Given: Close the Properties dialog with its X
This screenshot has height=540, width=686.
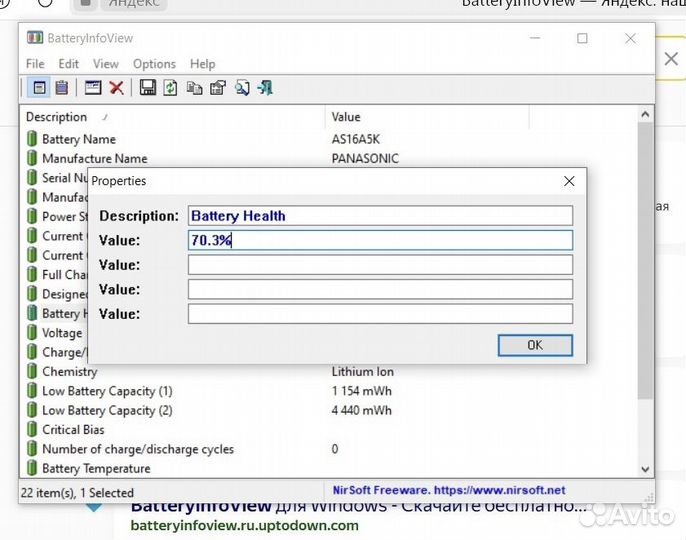Looking at the screenshot, I should coord(569,181).
